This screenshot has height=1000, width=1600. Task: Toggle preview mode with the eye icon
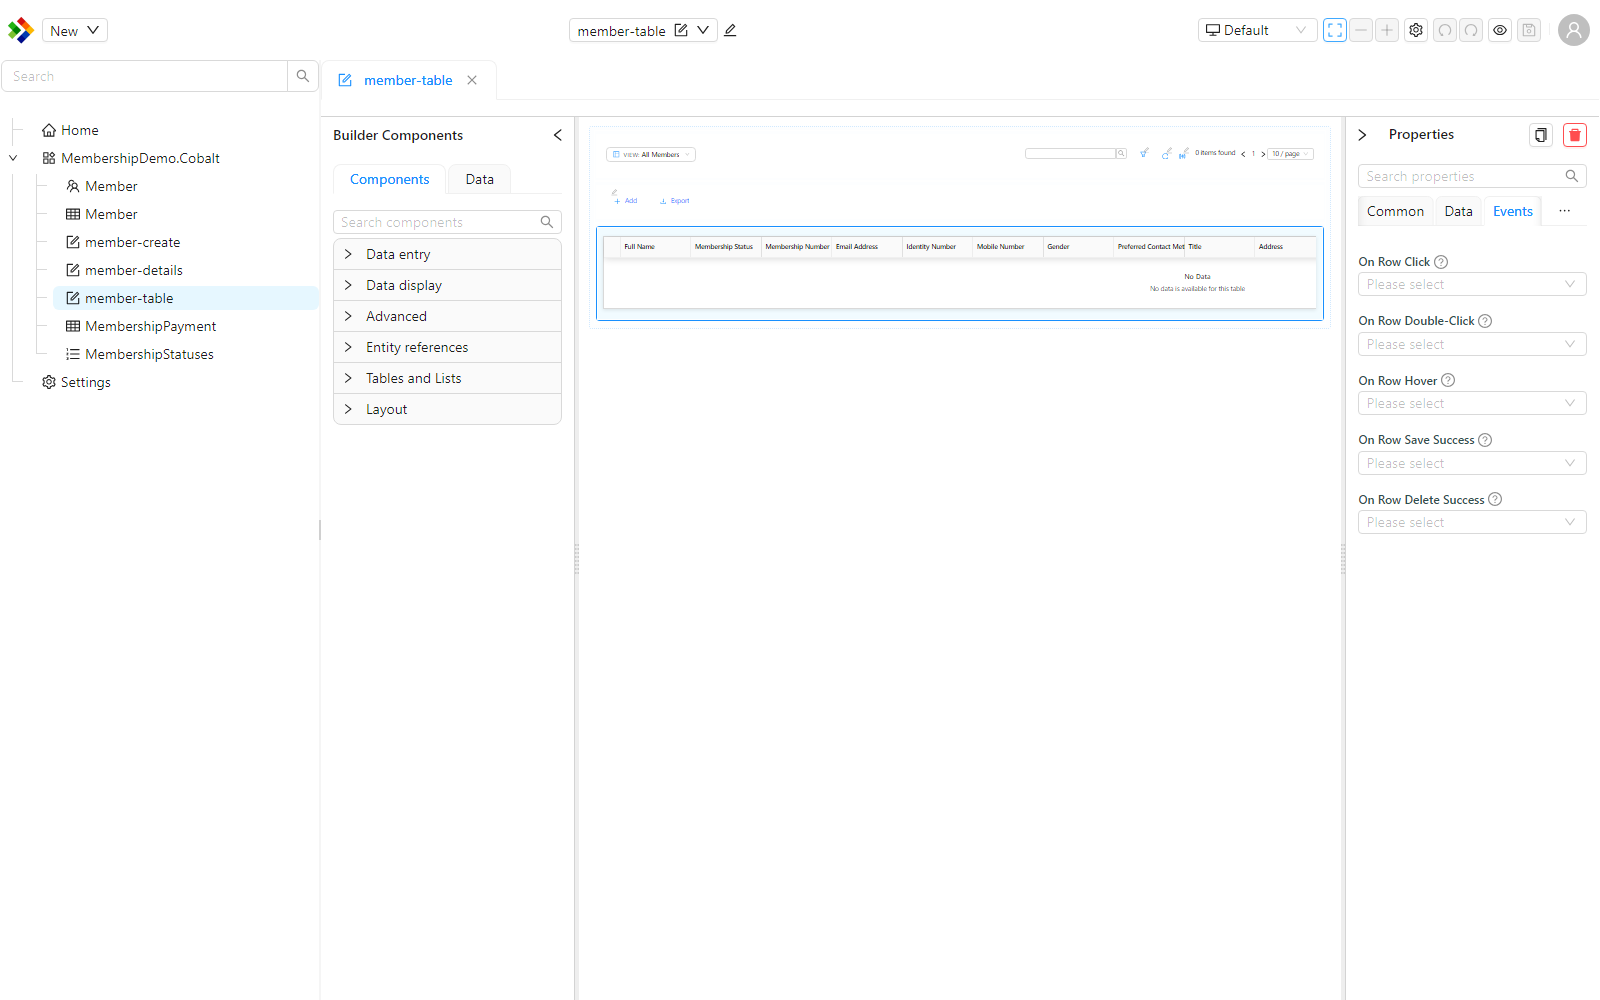(1500, 30)
